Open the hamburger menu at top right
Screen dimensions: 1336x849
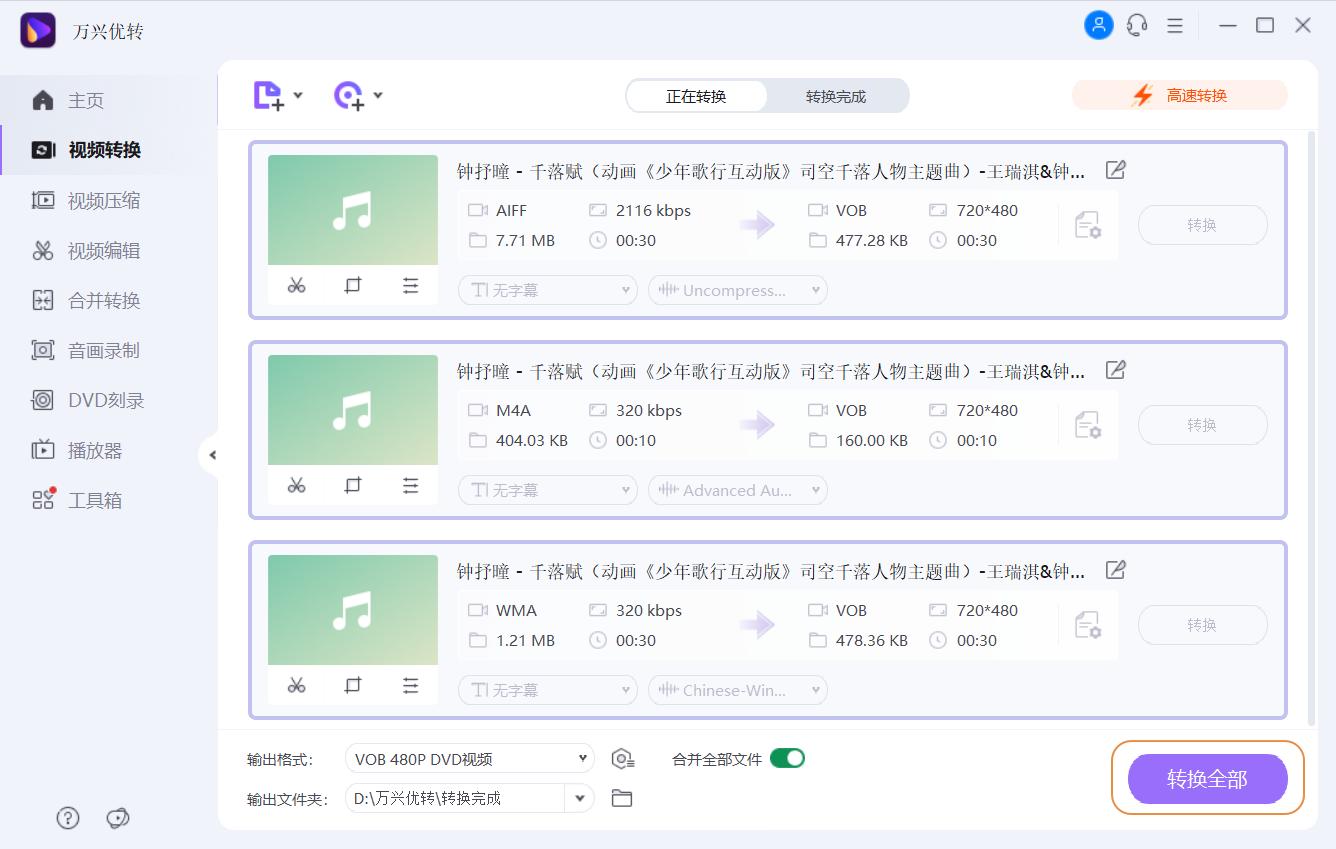click(x=1175, y=25)
